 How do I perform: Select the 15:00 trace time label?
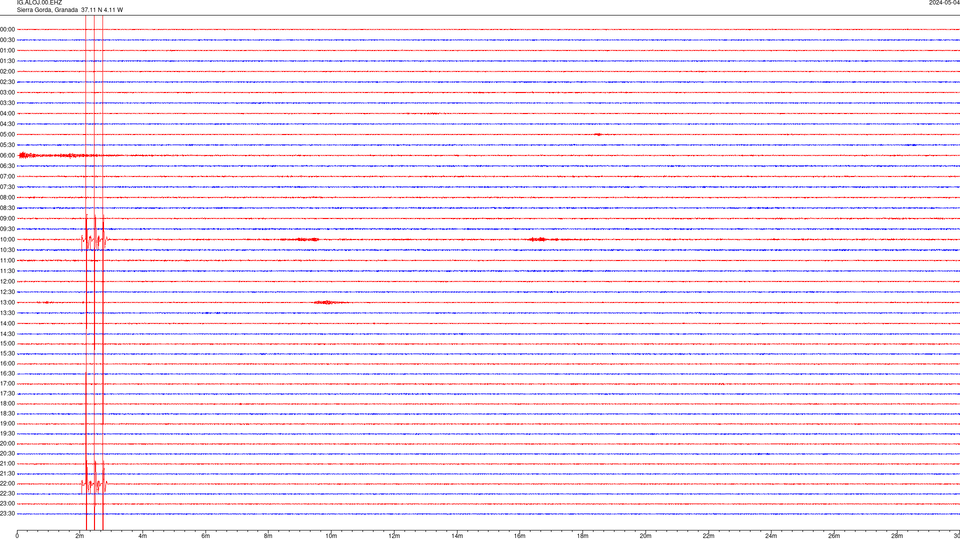click(x=7, y=343)
